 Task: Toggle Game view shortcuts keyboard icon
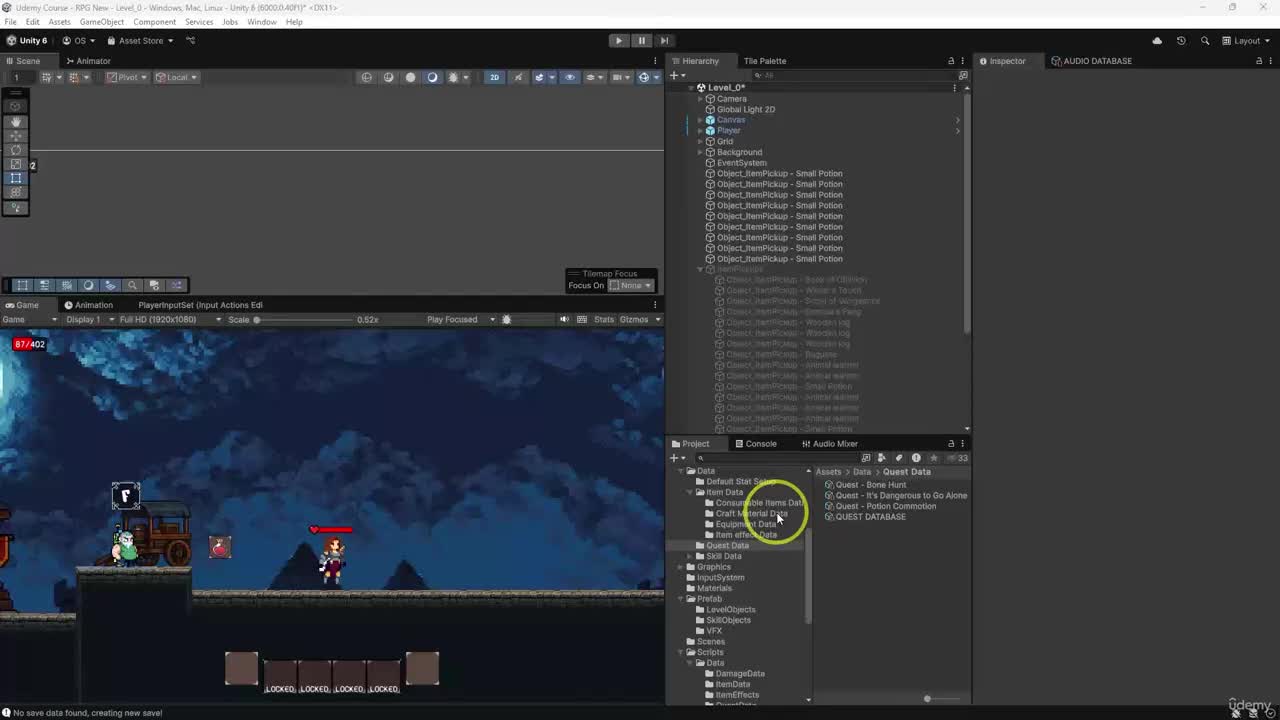[582, 320]
